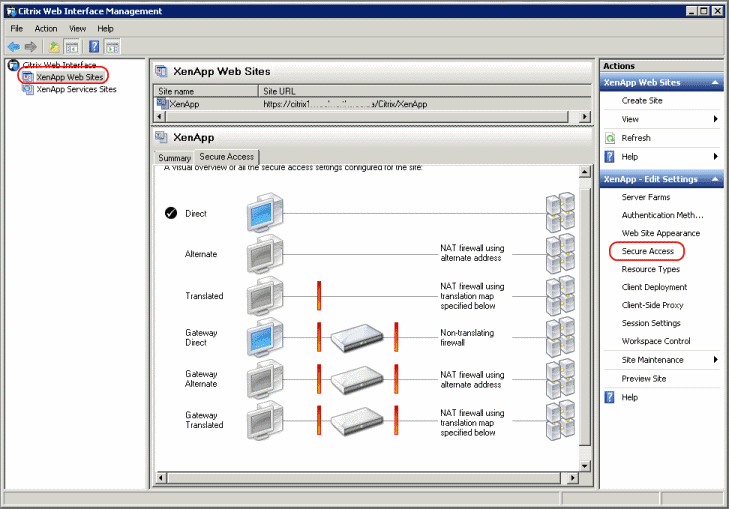The image size is (729, 509).
Task: Open Client-Side Proxy settings
Action: tap(652, 305)
